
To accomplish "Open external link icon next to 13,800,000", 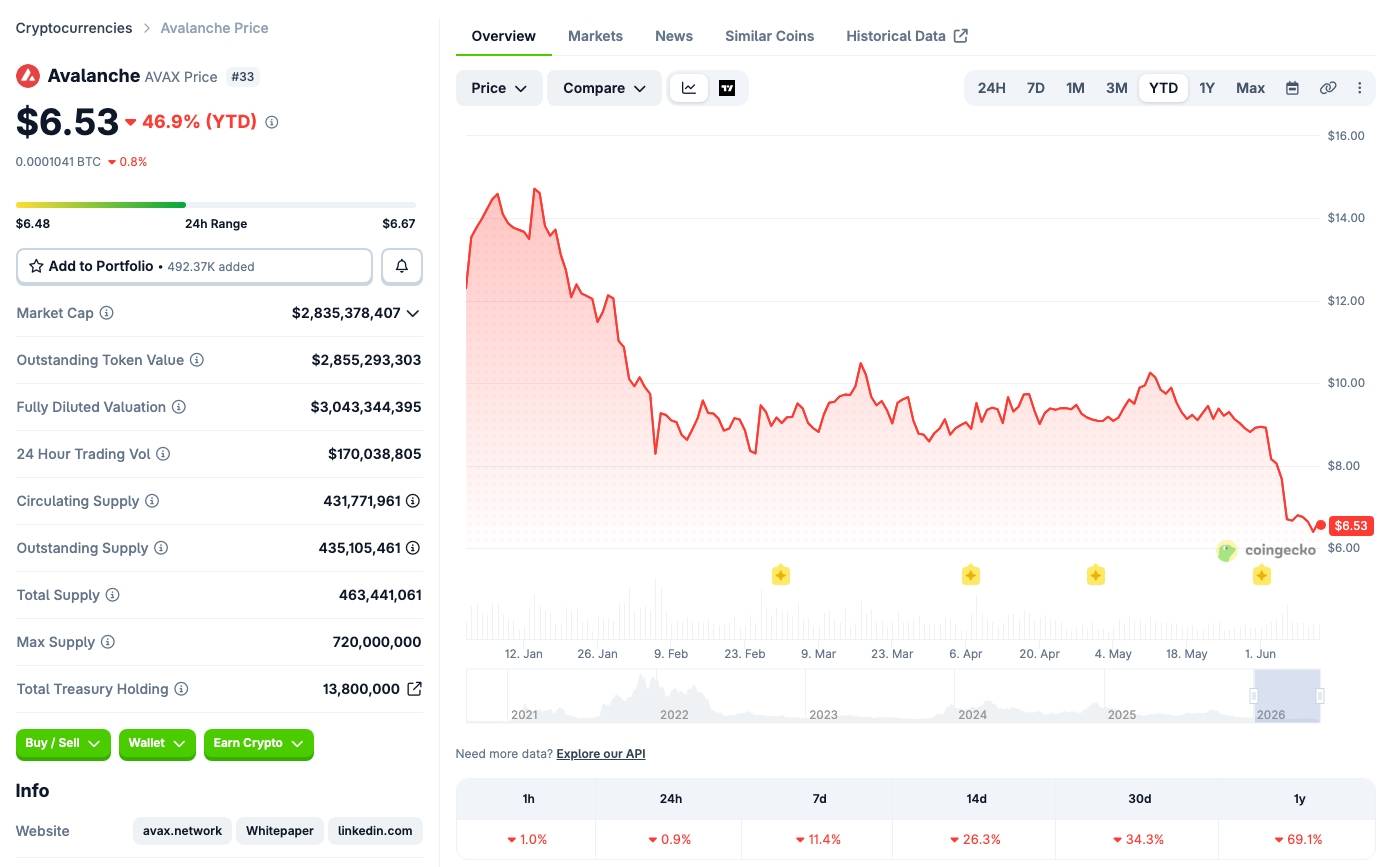I will pos(414,689).
